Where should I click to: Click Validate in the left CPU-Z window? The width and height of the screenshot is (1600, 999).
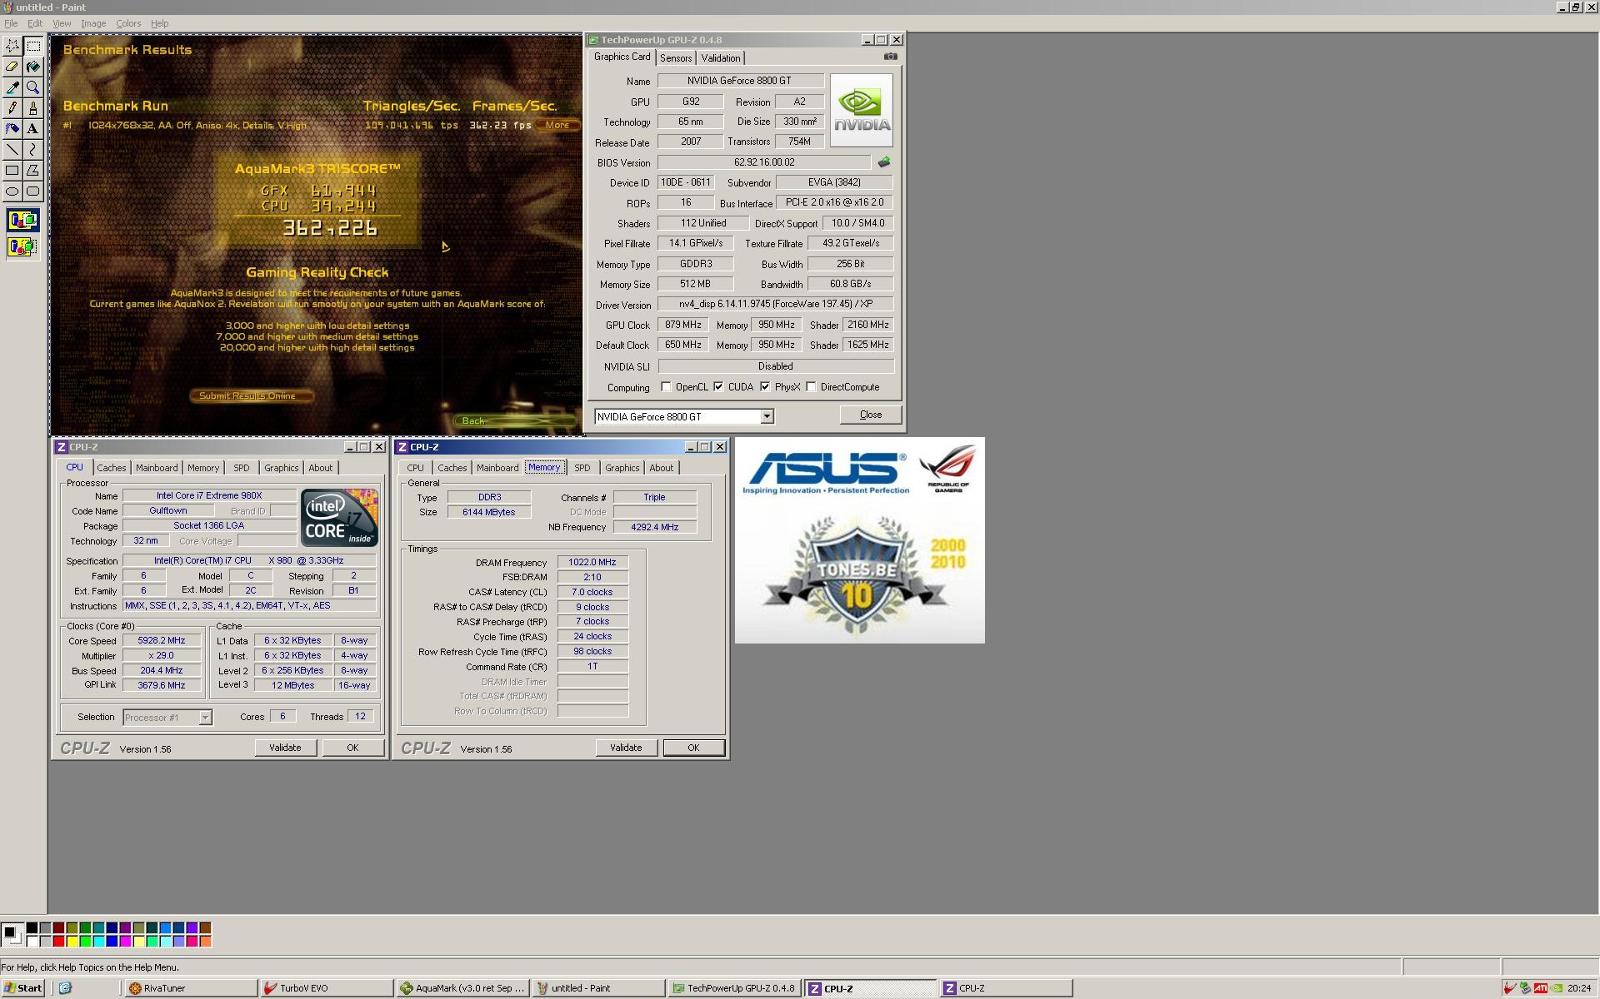285,748
